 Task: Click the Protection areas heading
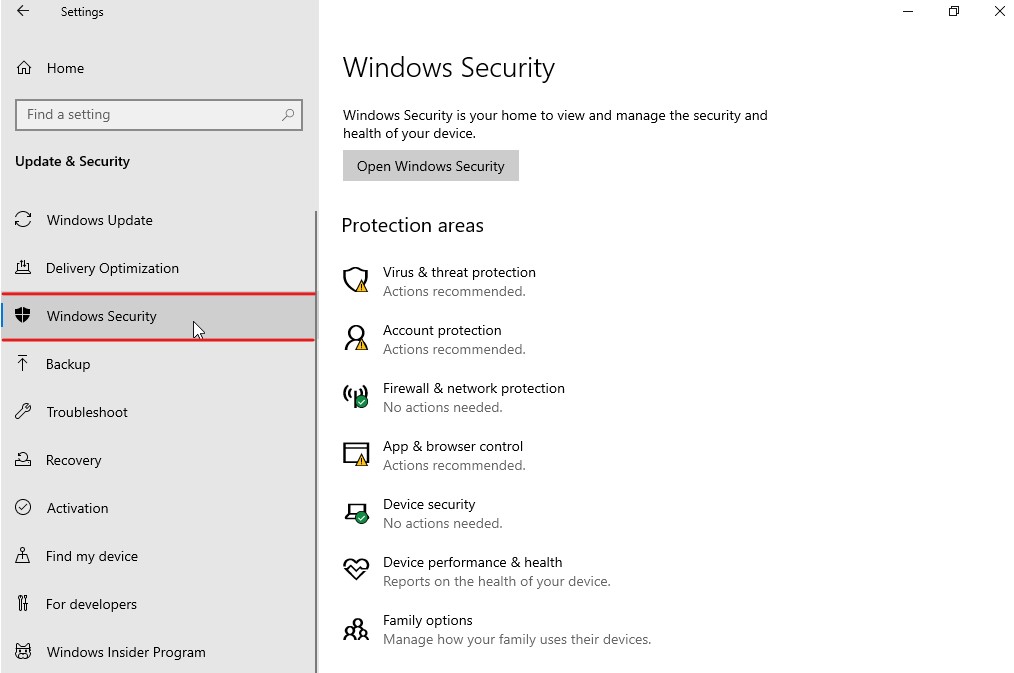tap(413, 225)
